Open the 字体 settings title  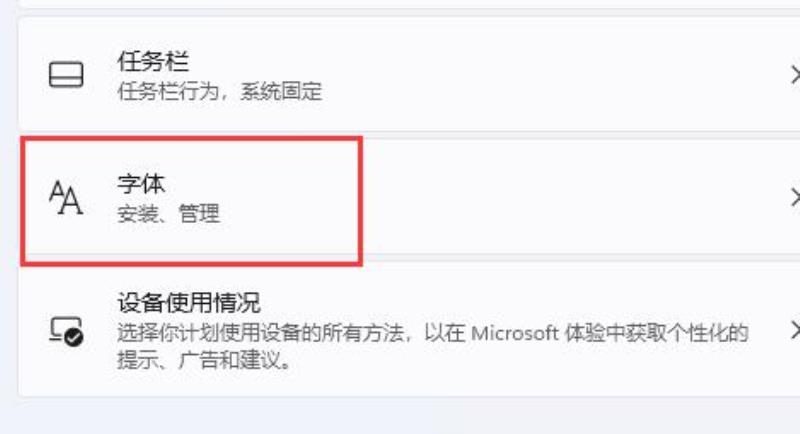(141, 184)
